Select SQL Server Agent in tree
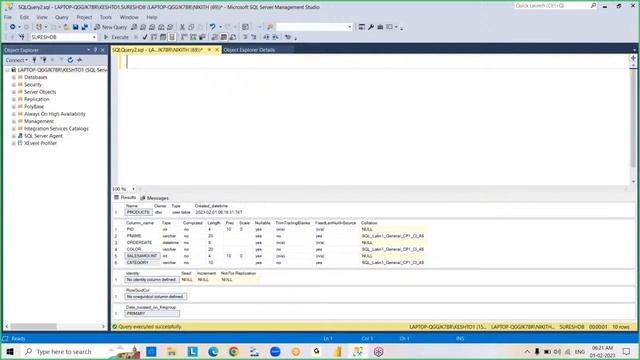The height and width of the screenshot is (360, 640). (43, 136)
